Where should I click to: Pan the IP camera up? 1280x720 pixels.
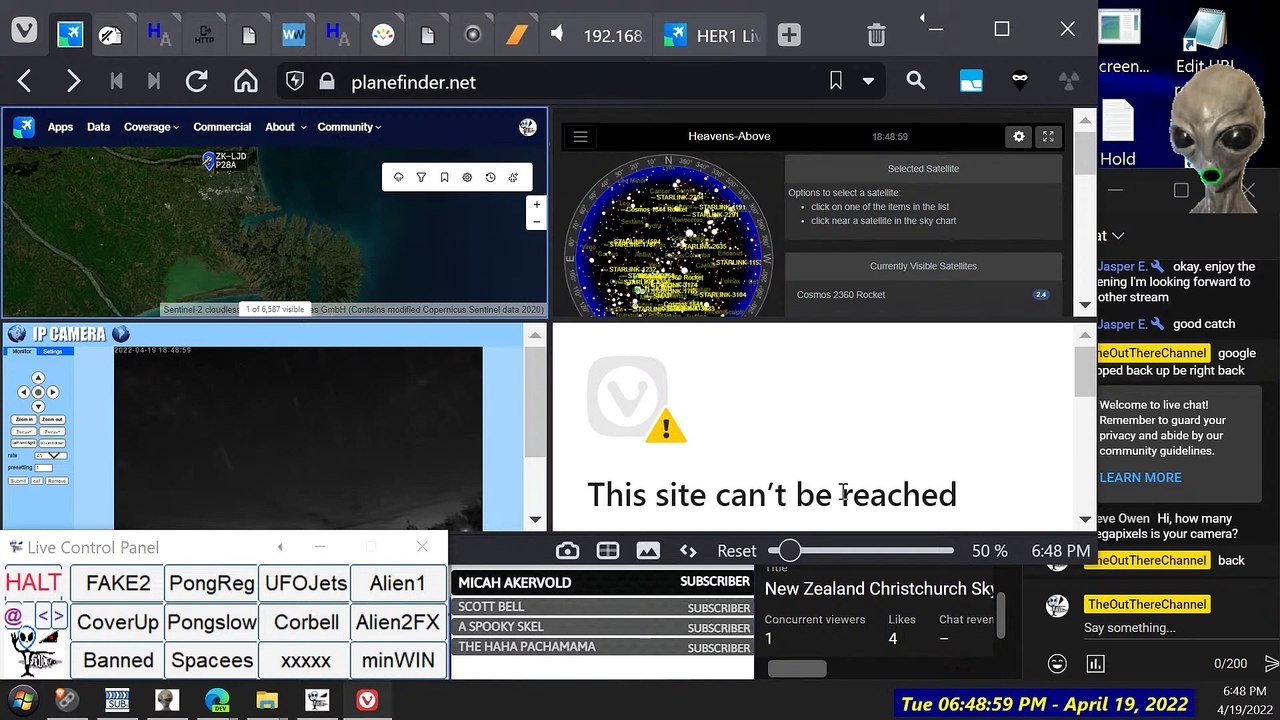pos(38,378)
